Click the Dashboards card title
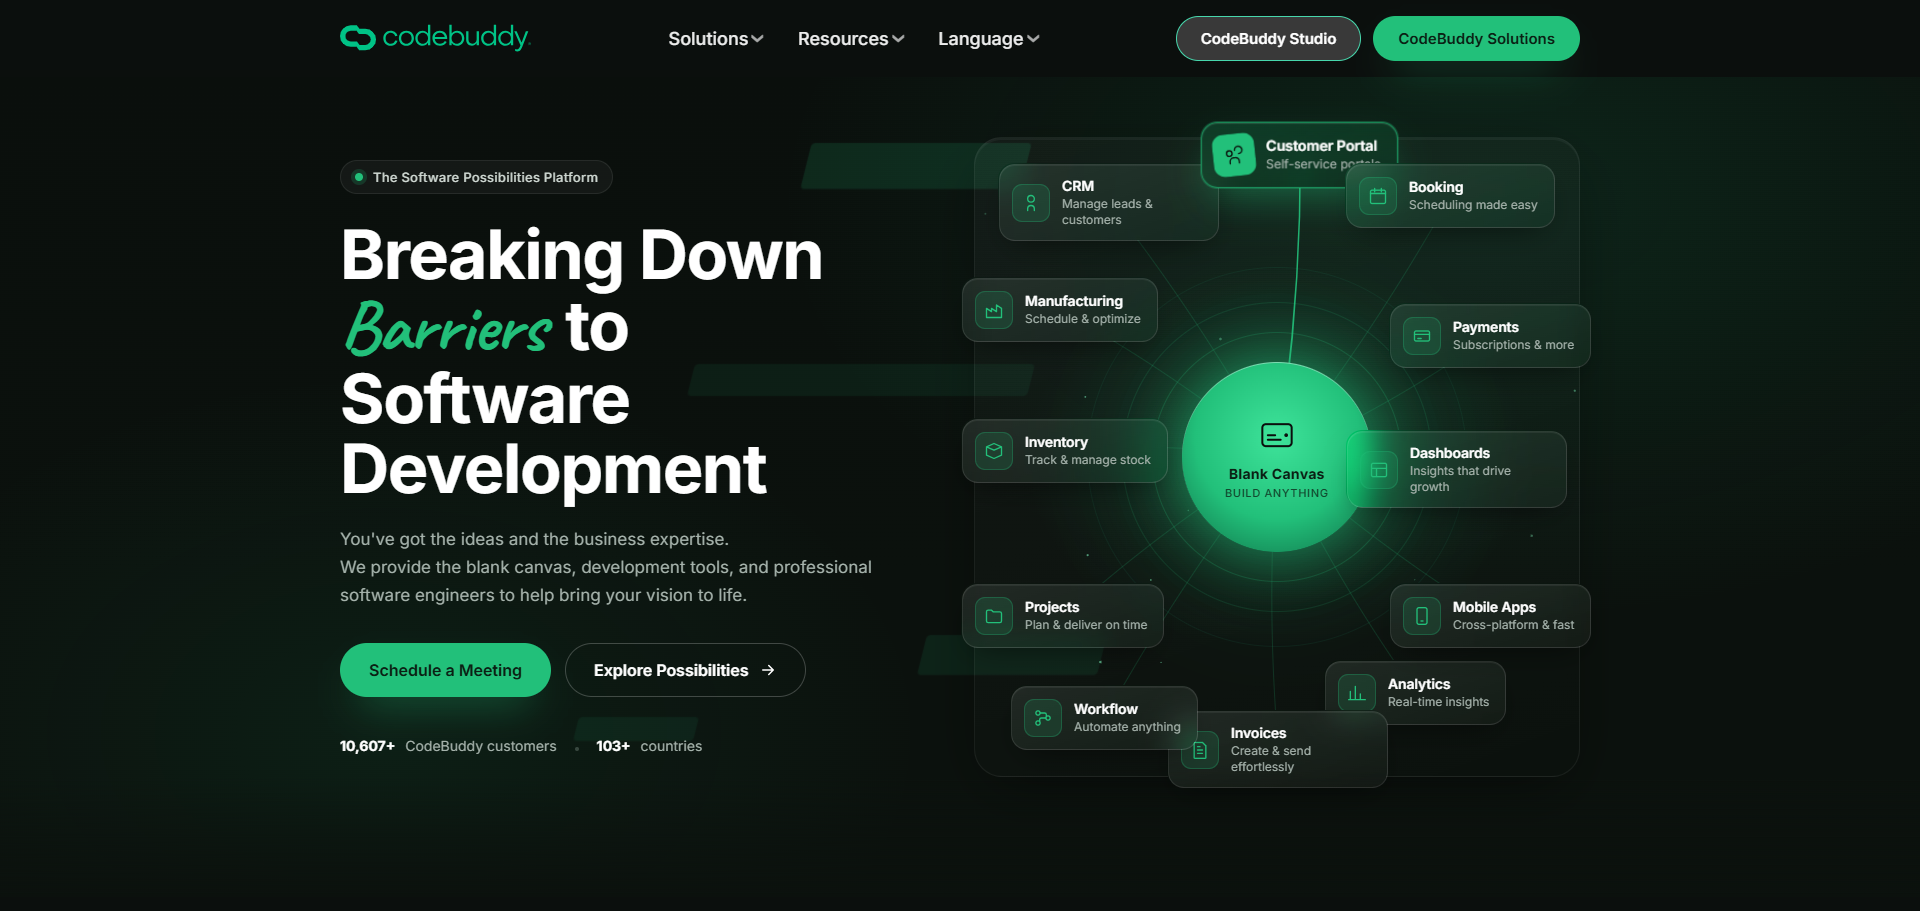This screenshot has width=1920, height=911. (x=1449, y=453)
